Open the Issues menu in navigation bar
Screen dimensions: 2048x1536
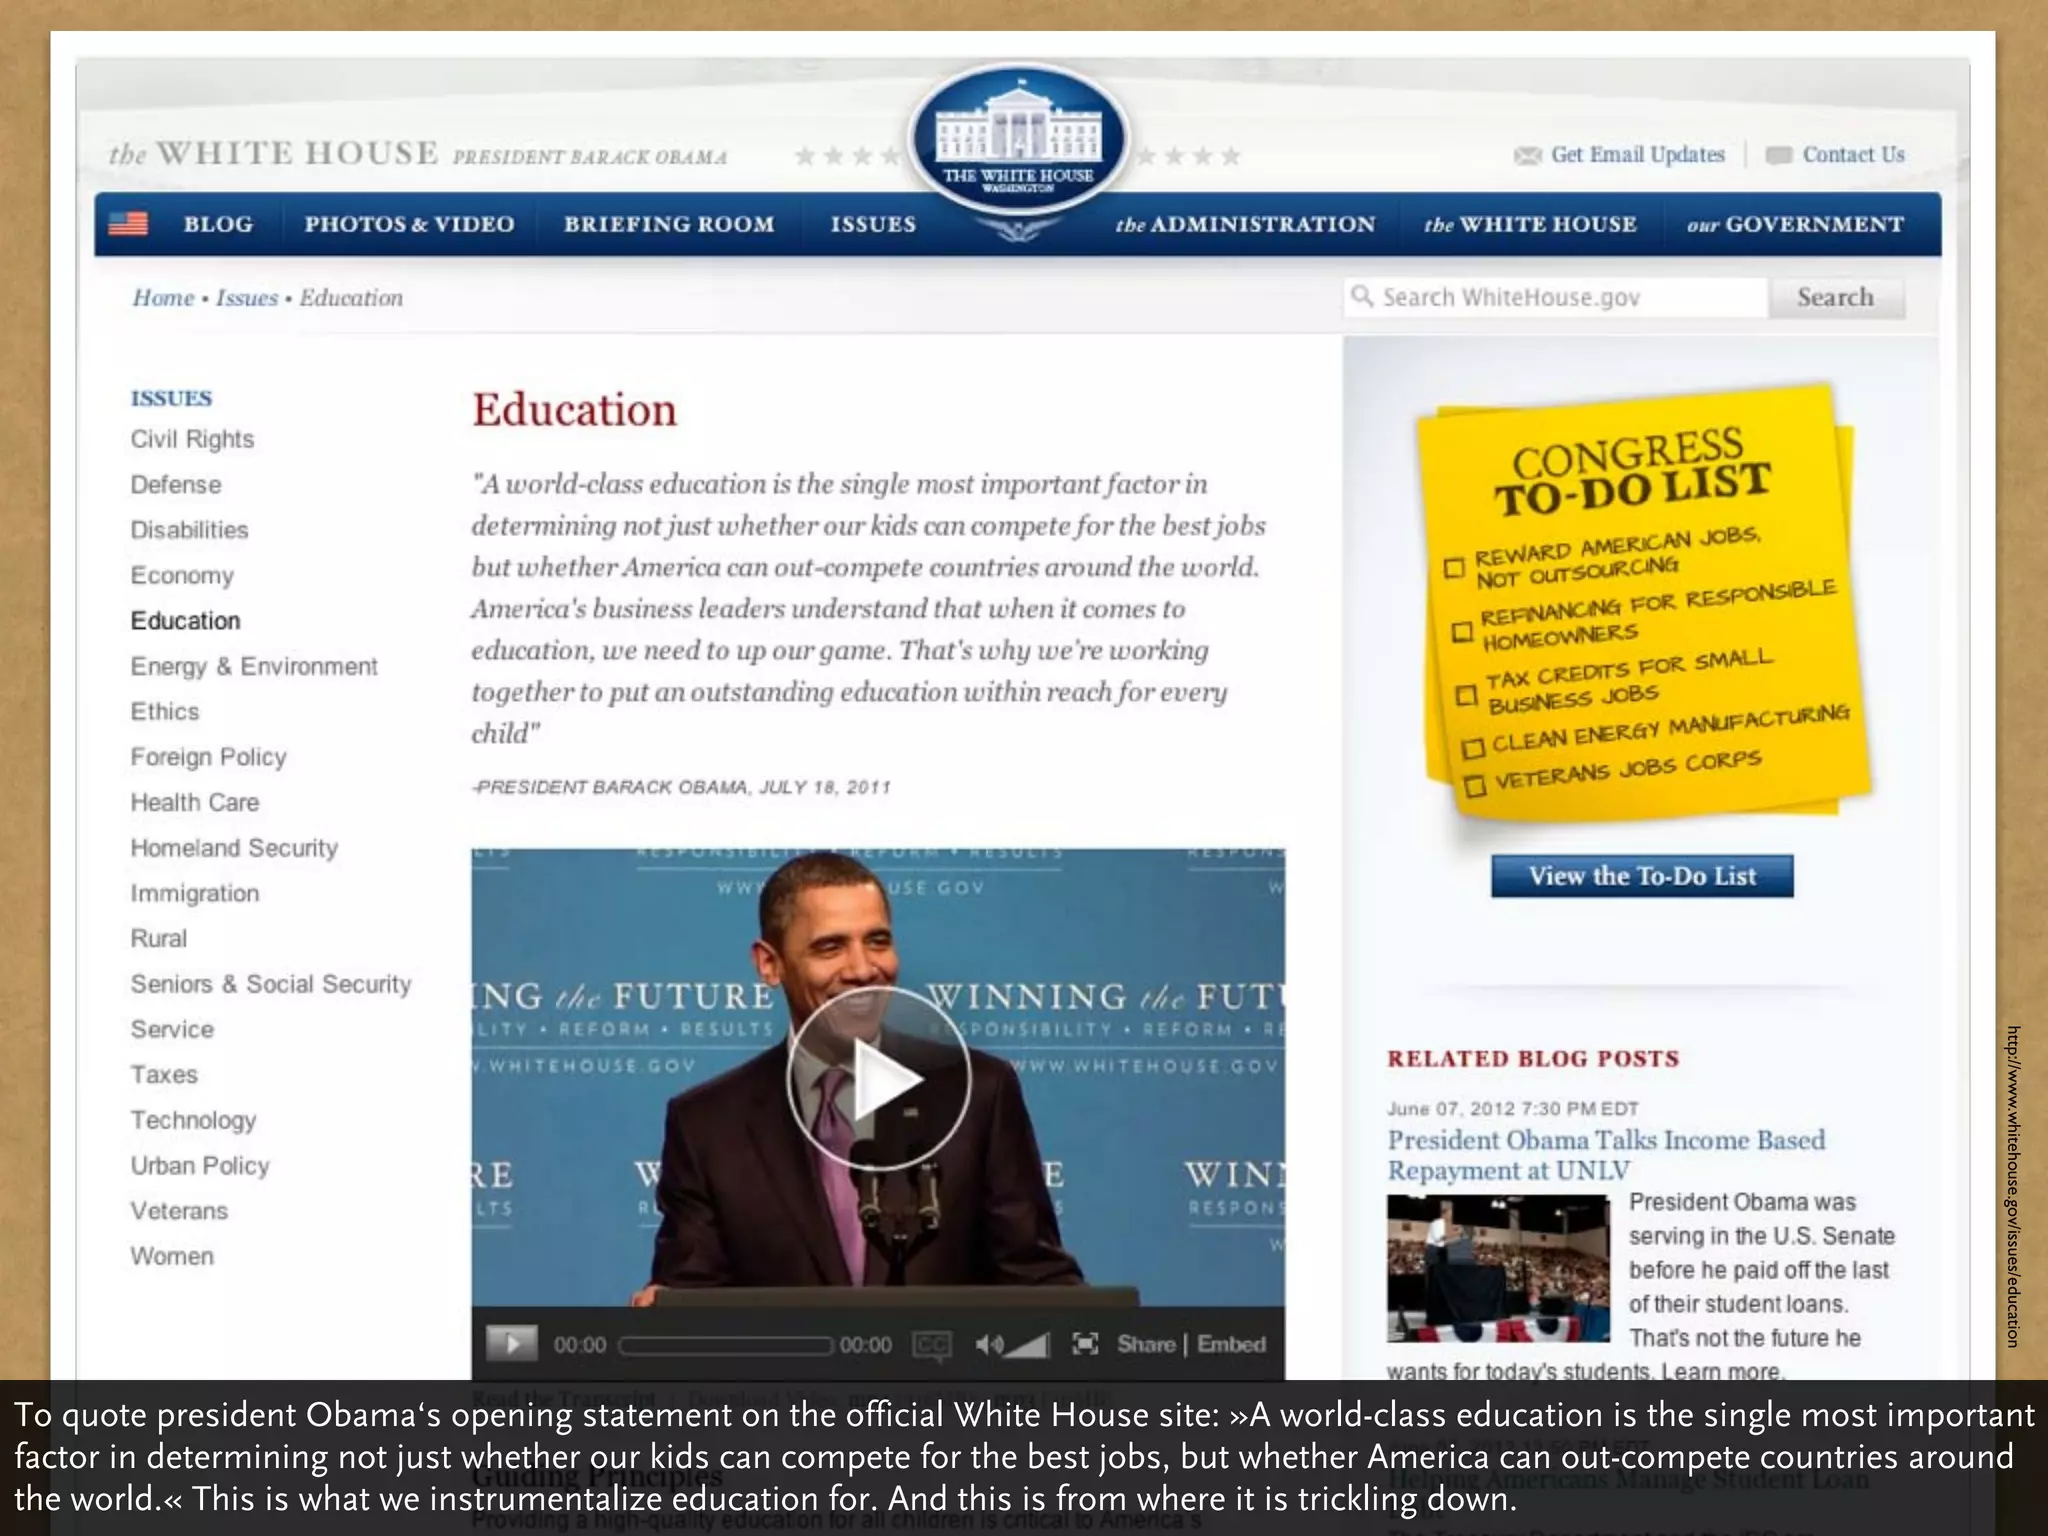(x=873, y=224)
